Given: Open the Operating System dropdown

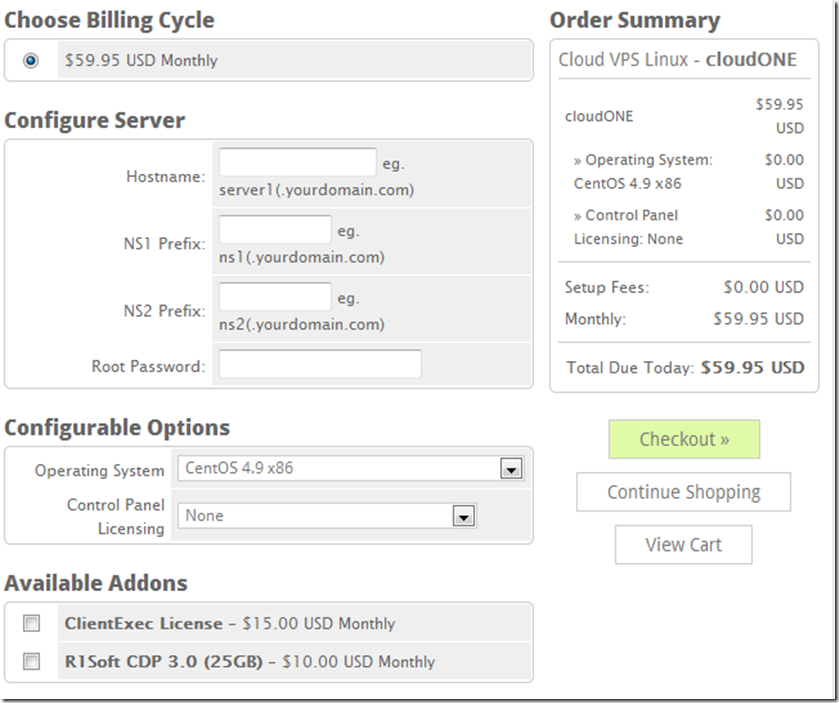Looking at the screenshot, I should [350, 469].
